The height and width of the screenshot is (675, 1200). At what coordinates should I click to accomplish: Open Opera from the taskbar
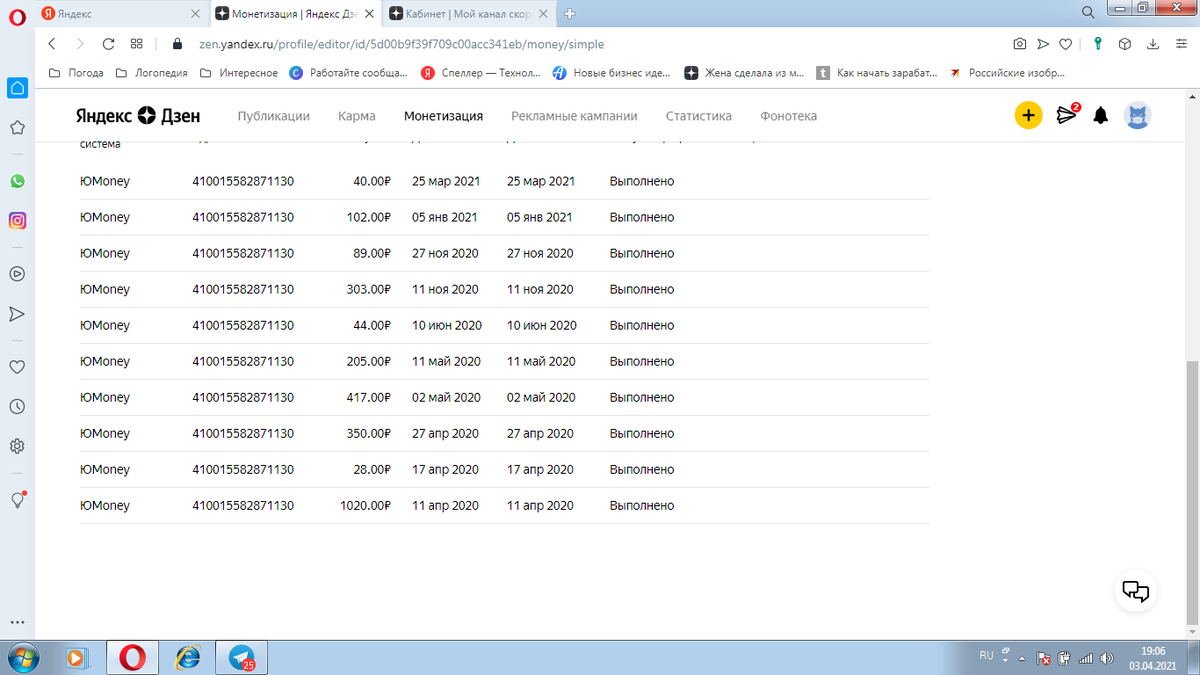coord(132,658)
